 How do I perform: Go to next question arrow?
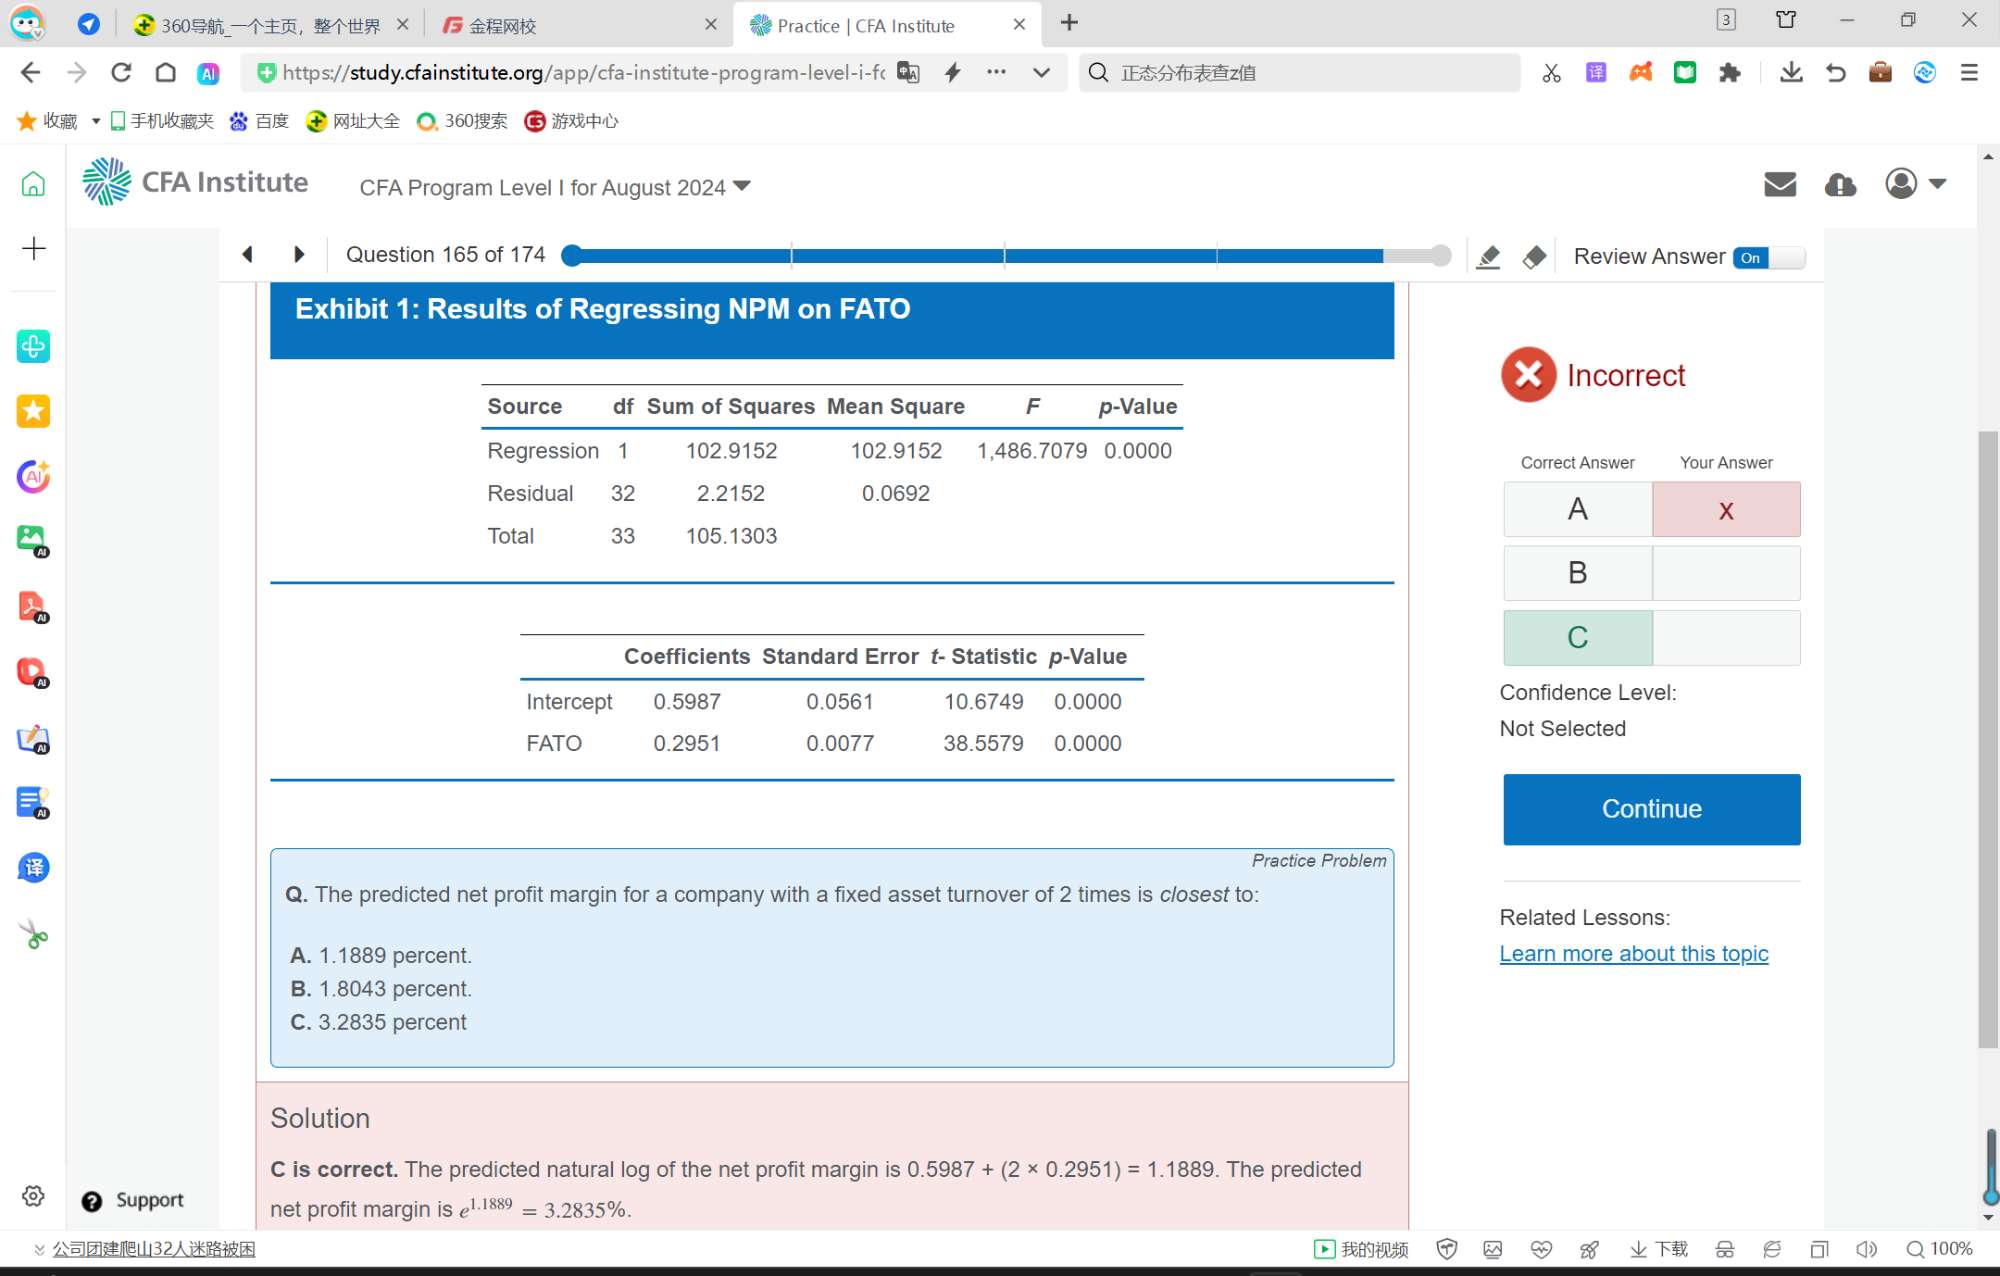pyautogui.click(x=298, y=255)
